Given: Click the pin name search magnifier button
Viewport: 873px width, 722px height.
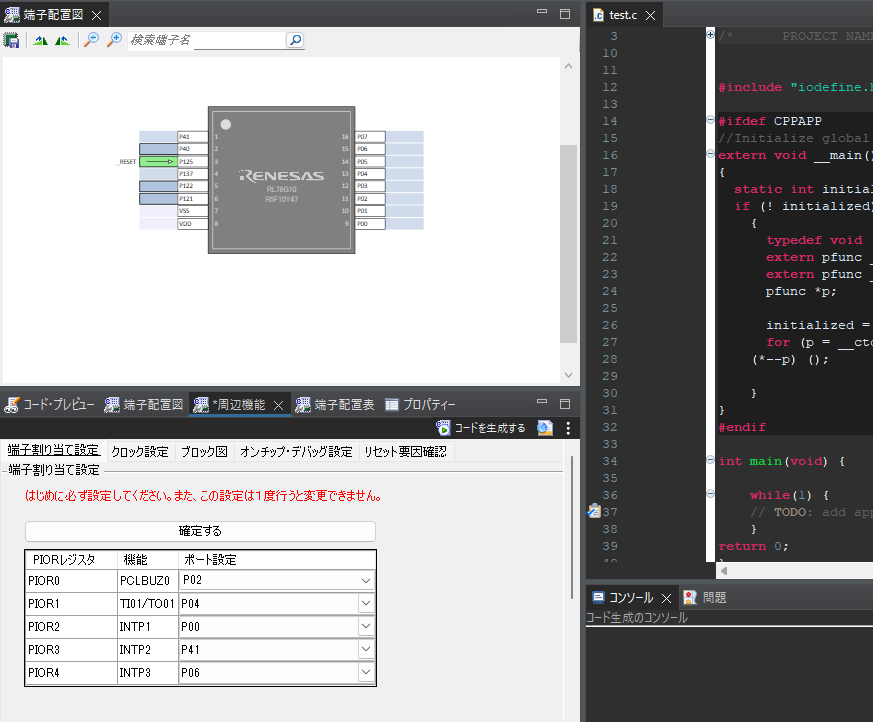Looking at the screenshot, I should (x=295, y=40).
